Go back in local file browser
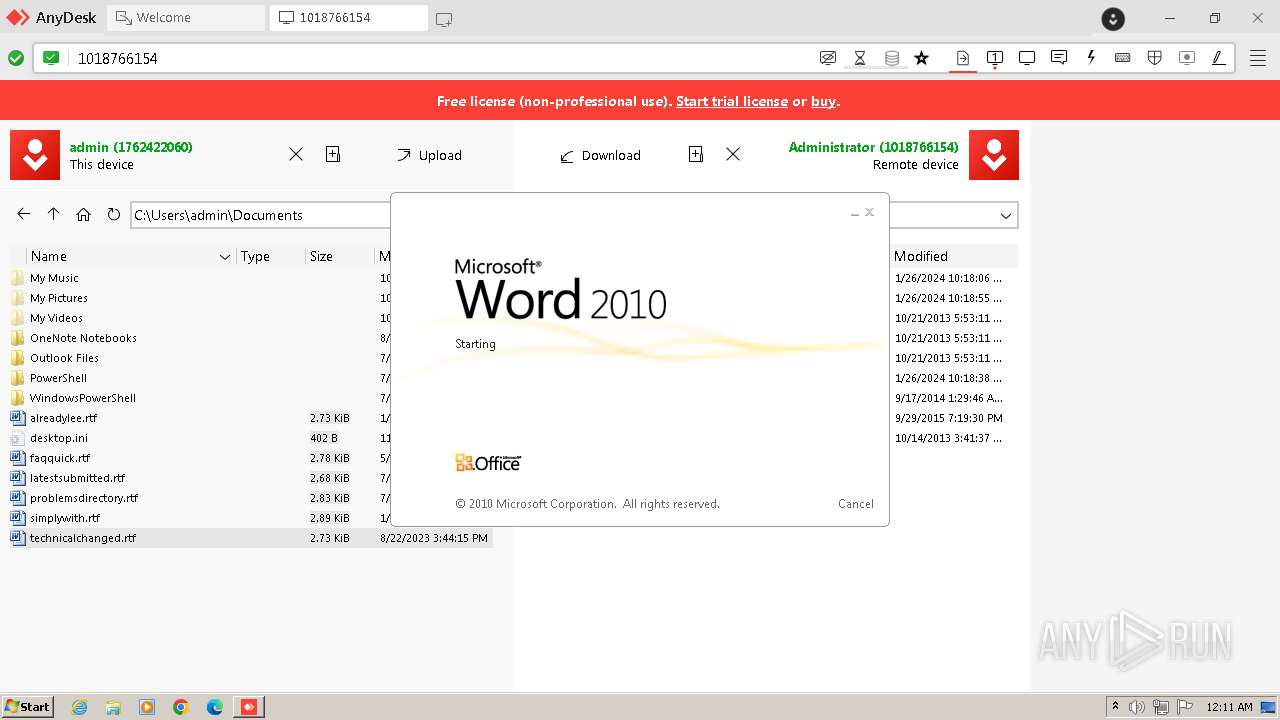This screenshot has height=720, width=1280. (24, 214)
